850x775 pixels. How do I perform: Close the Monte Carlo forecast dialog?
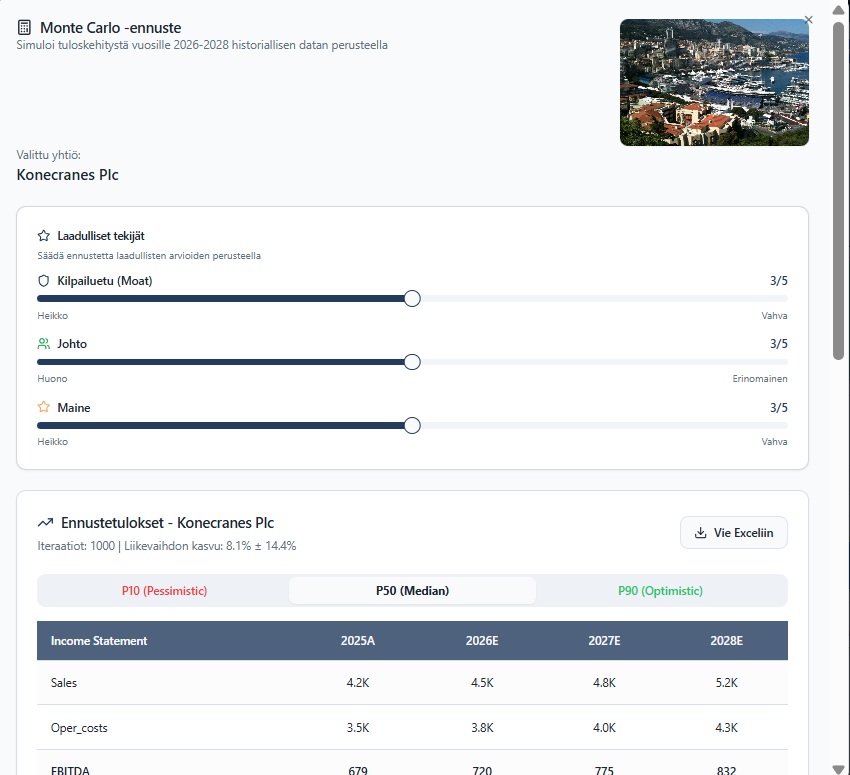tap(808, 20)
